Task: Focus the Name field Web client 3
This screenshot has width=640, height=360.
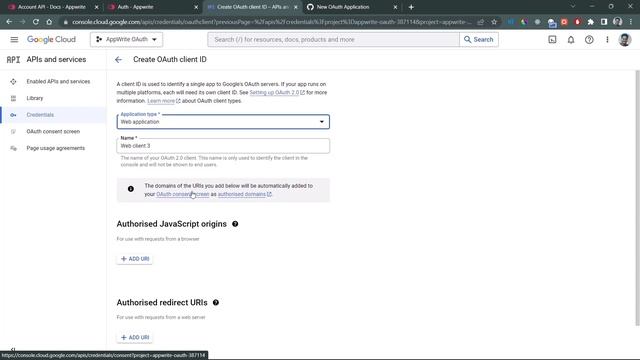Action: tap(223, 146)
